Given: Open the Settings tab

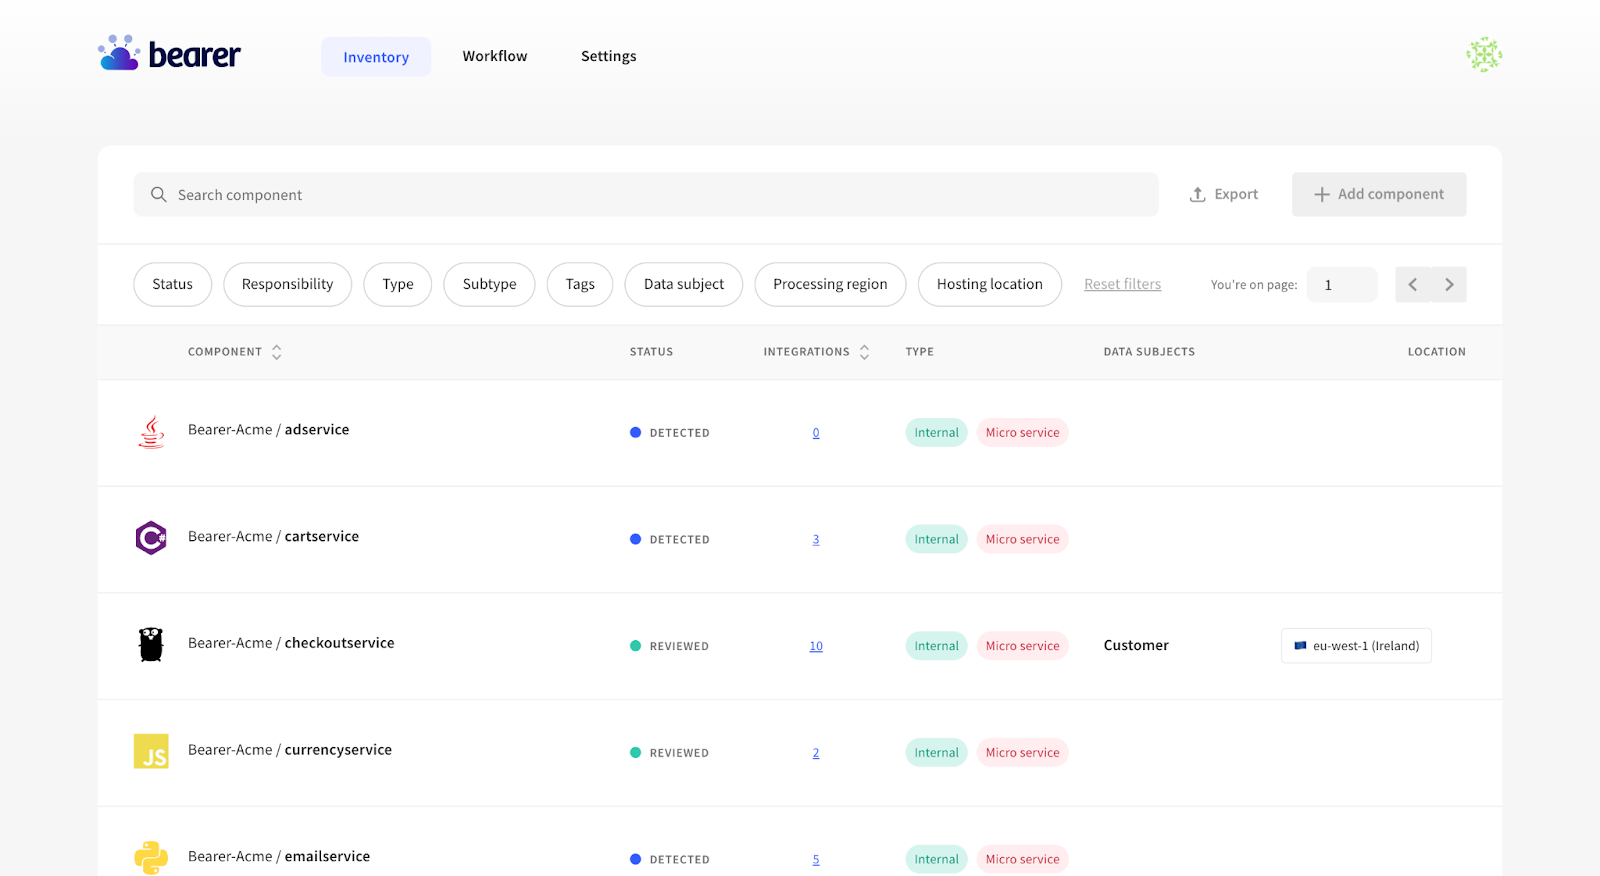Looking at the screenshot, I should pyautogui.click(x=608, y=56).
